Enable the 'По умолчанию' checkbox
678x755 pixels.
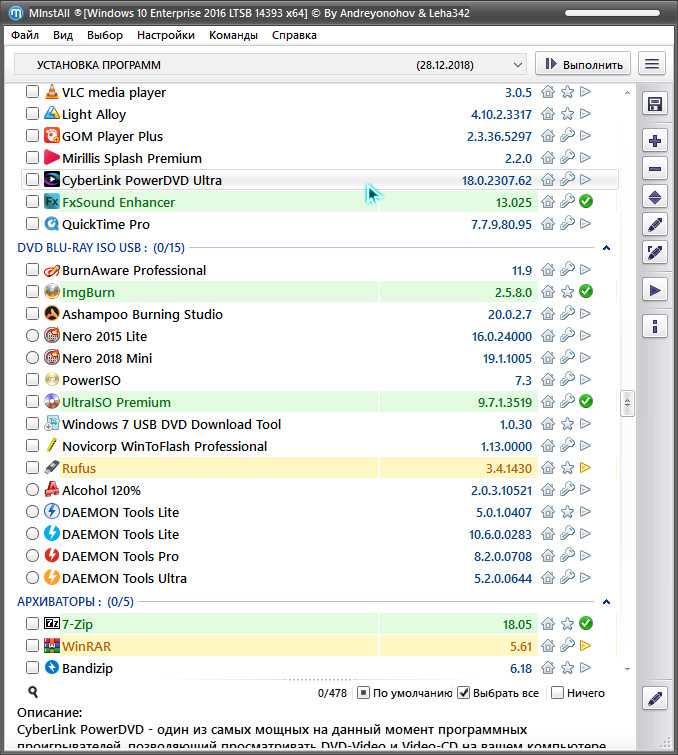point(366,693)
